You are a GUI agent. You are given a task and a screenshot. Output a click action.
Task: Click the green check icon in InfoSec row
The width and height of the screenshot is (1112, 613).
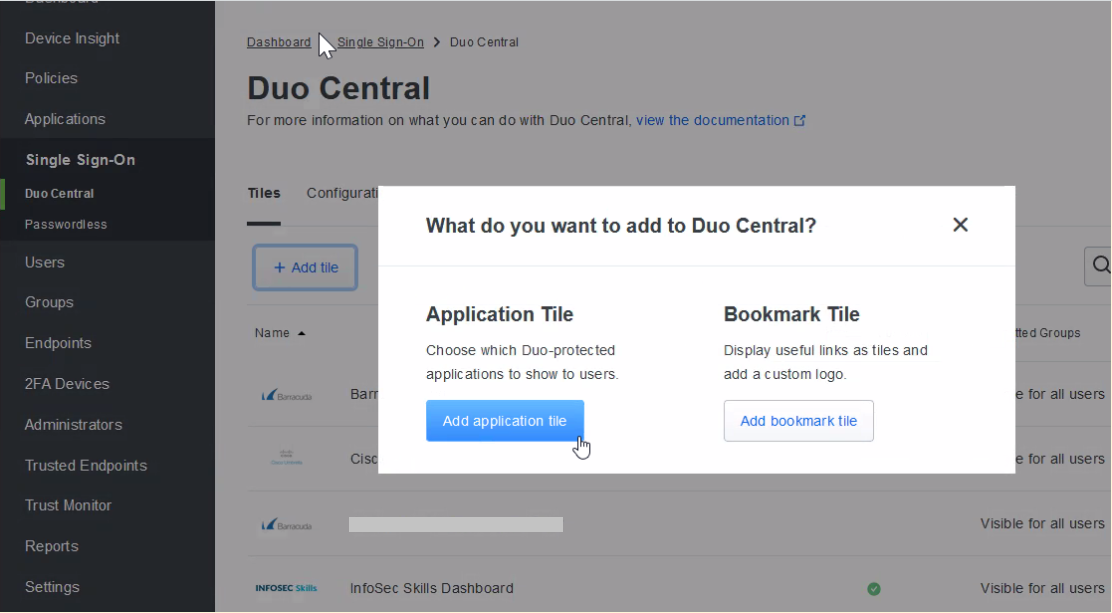[x=874, y=589]
